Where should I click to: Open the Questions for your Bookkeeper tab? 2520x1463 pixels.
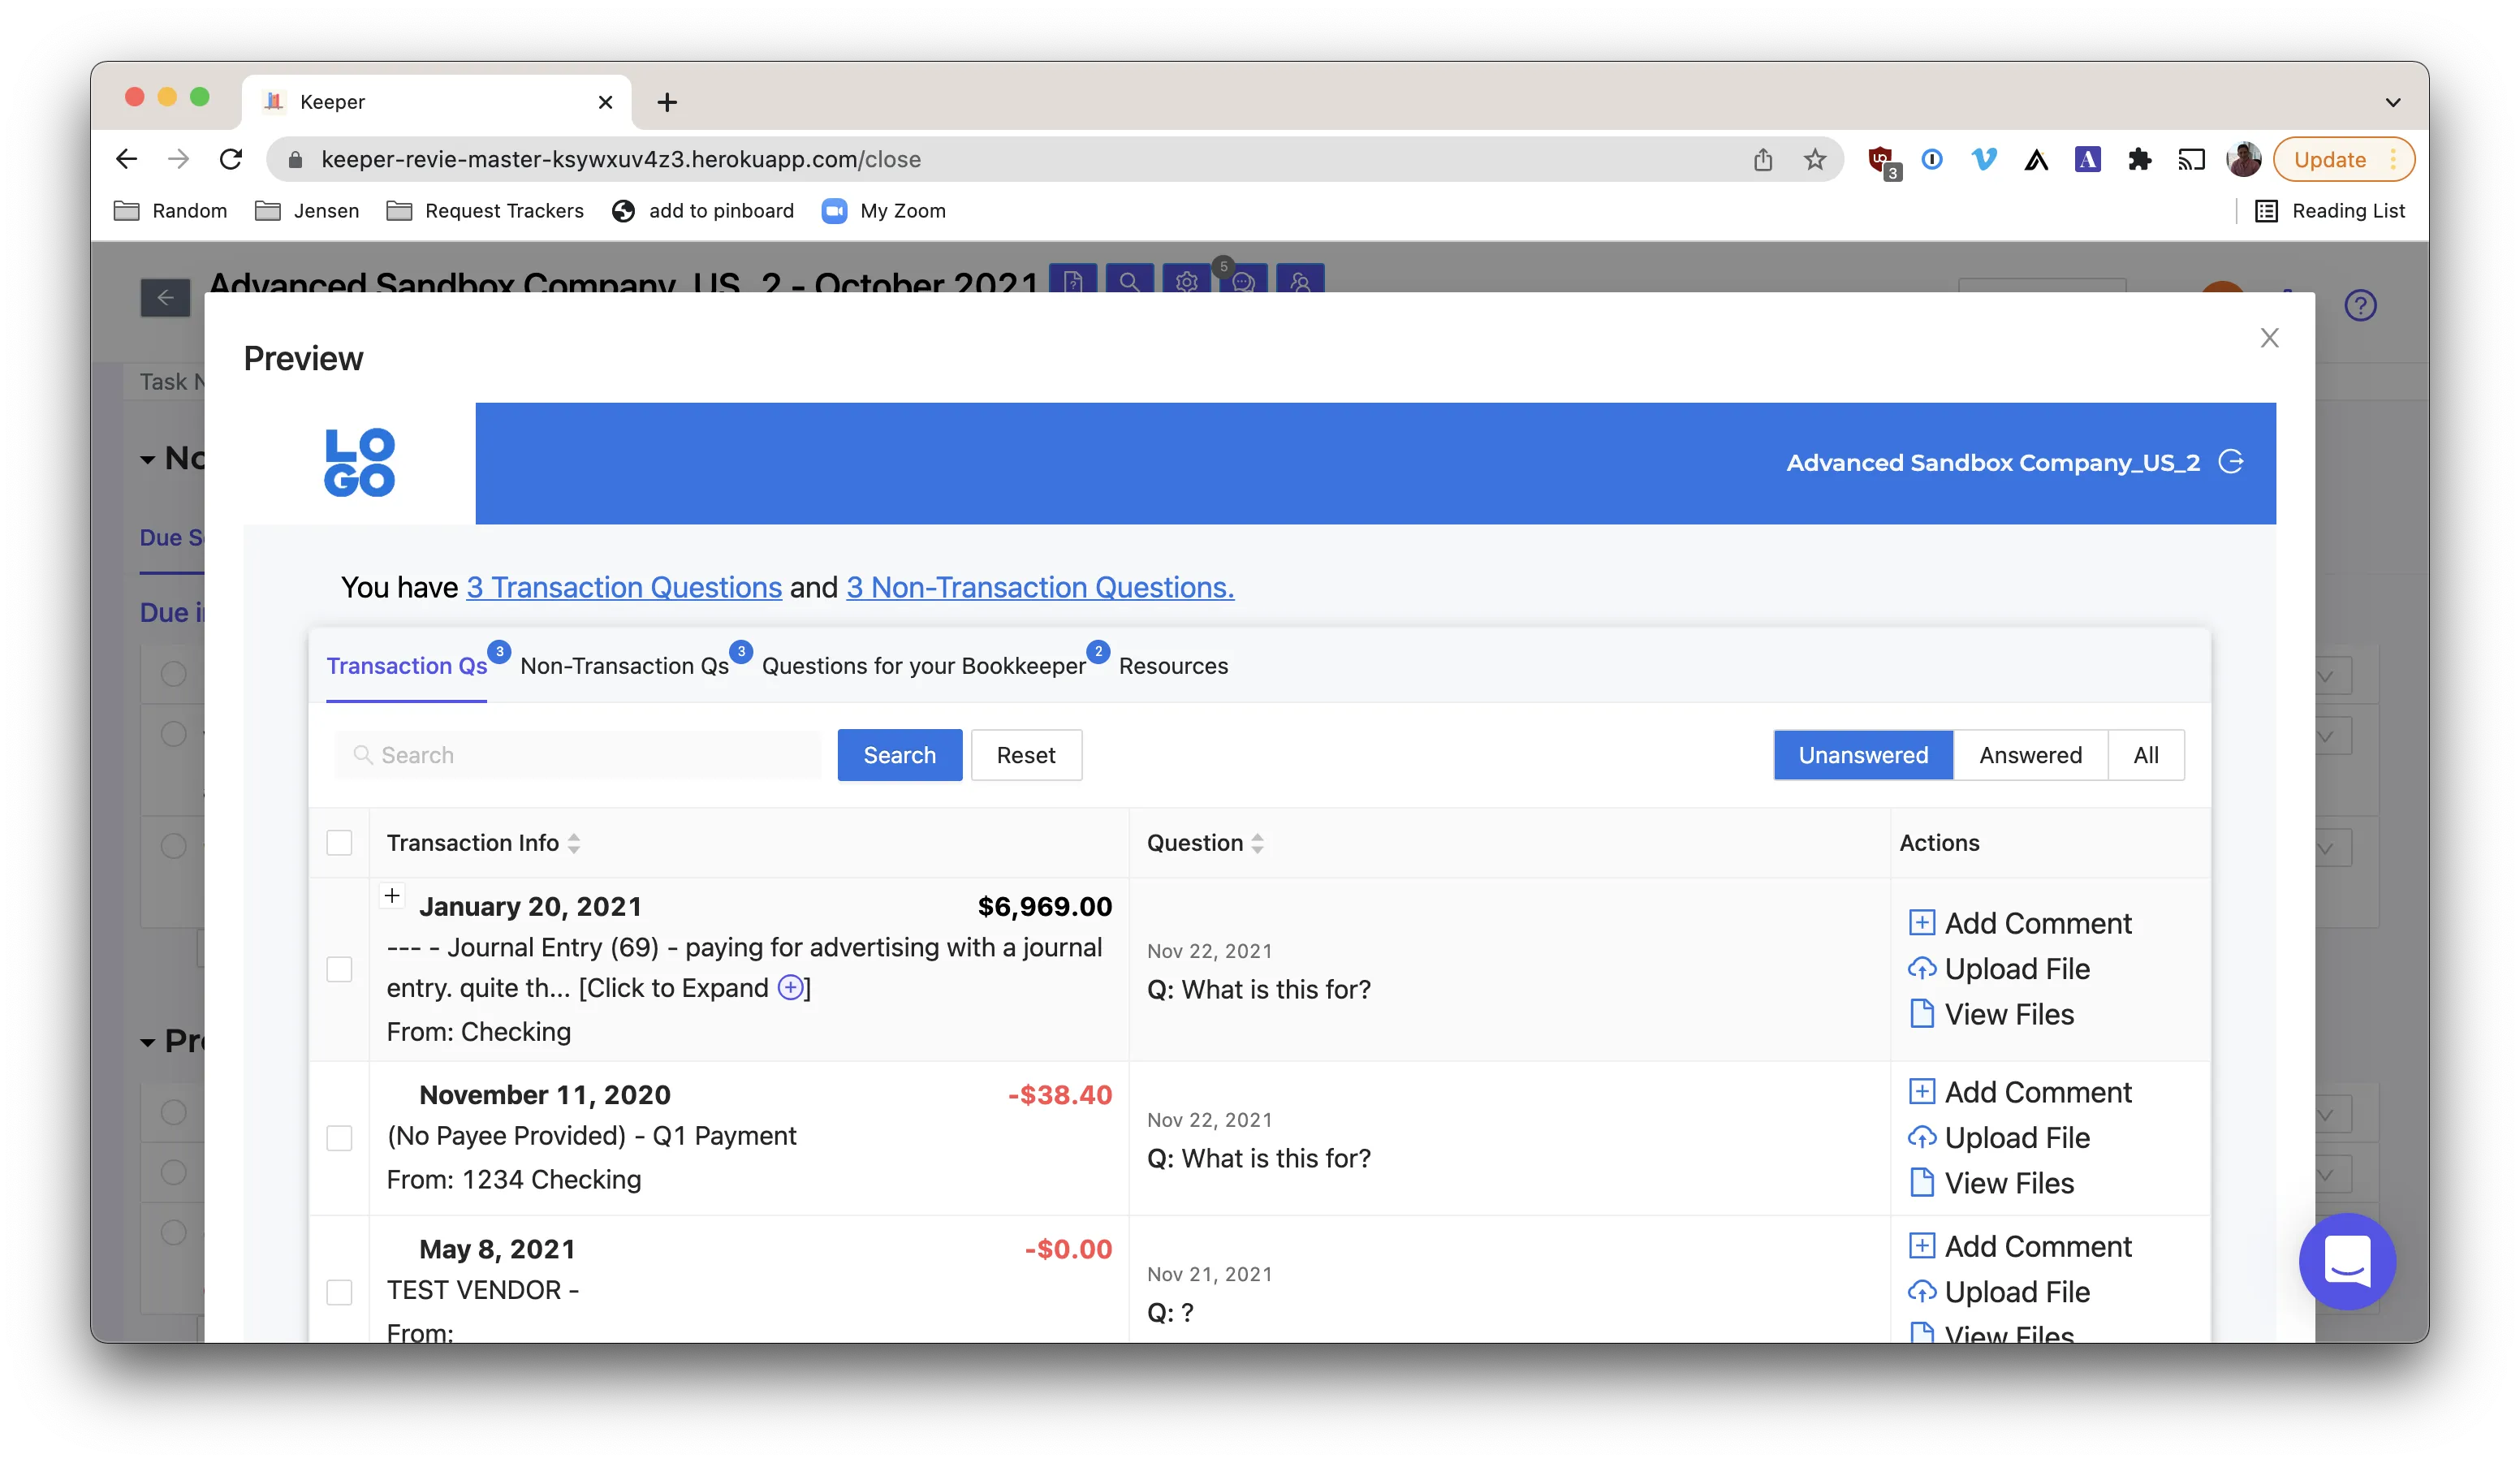pyautogui.click(x=923, y=666)
